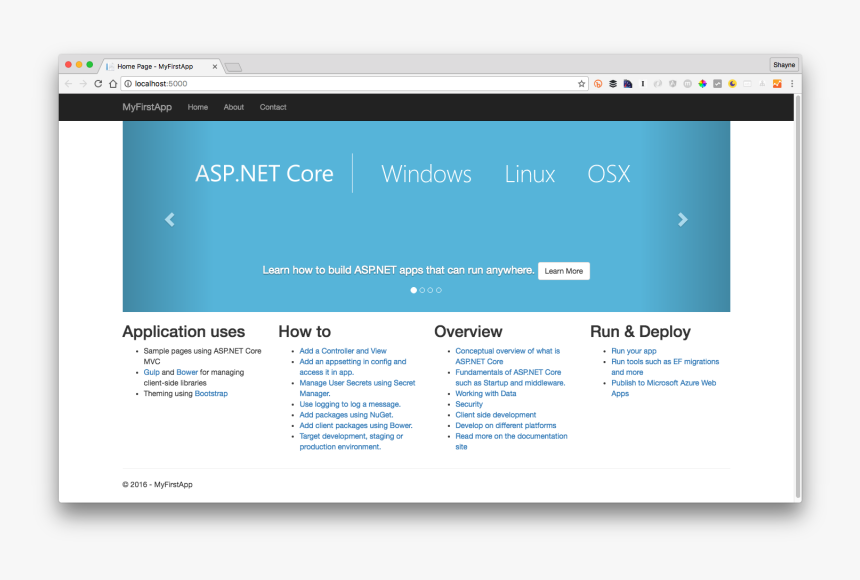
Task: Open the Home nav item
Action: point(197,107)
